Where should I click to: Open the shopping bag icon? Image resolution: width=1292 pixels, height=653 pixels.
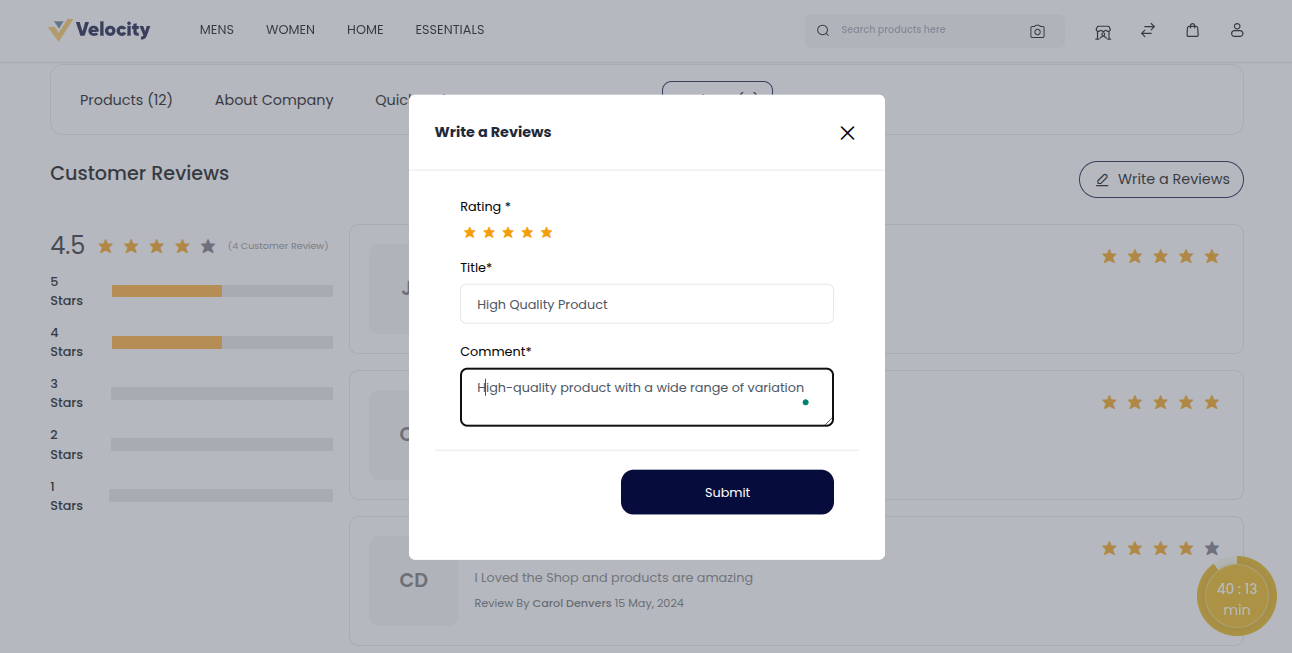pos(1192,30)
